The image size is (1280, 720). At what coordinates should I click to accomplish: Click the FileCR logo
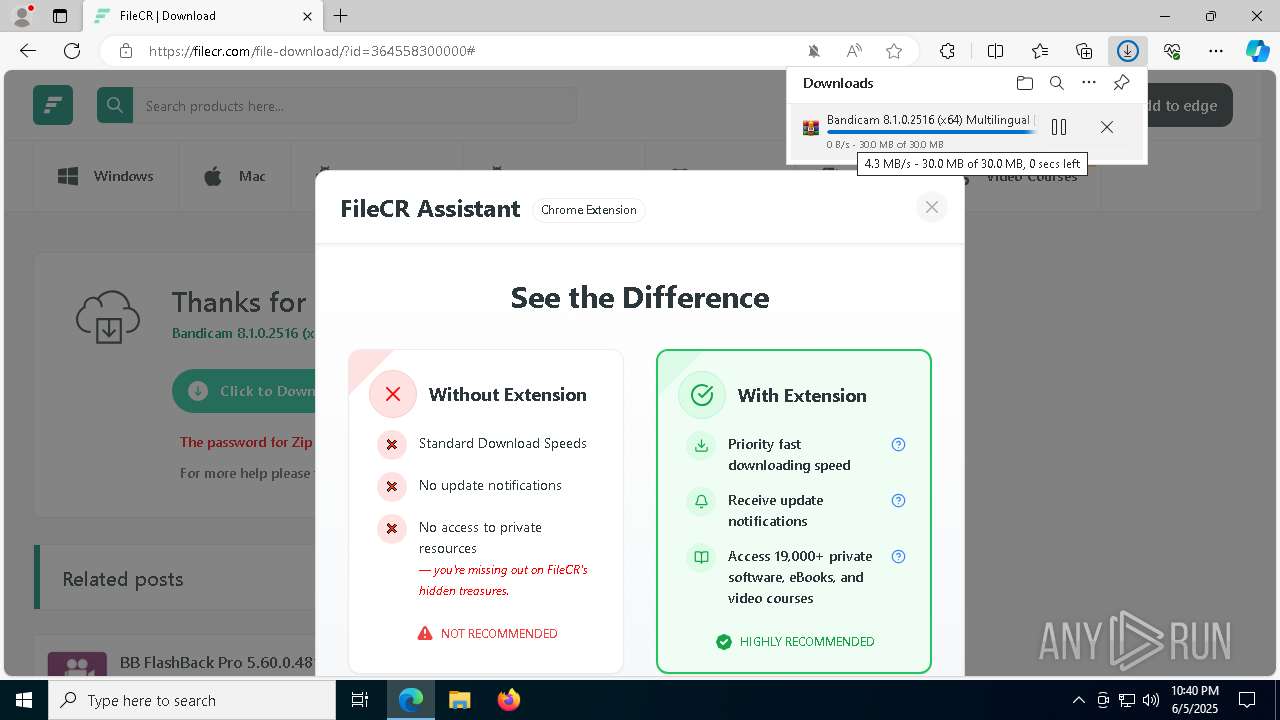tap(53, 105)
